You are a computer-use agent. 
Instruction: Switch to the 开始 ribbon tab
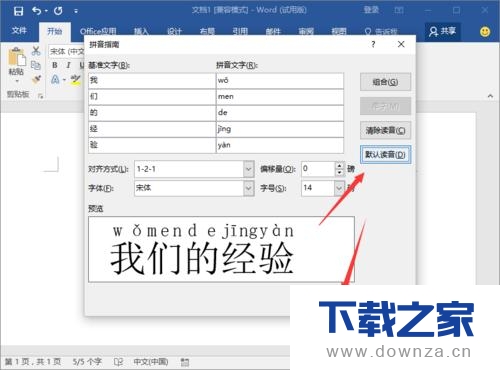point(55,31)
